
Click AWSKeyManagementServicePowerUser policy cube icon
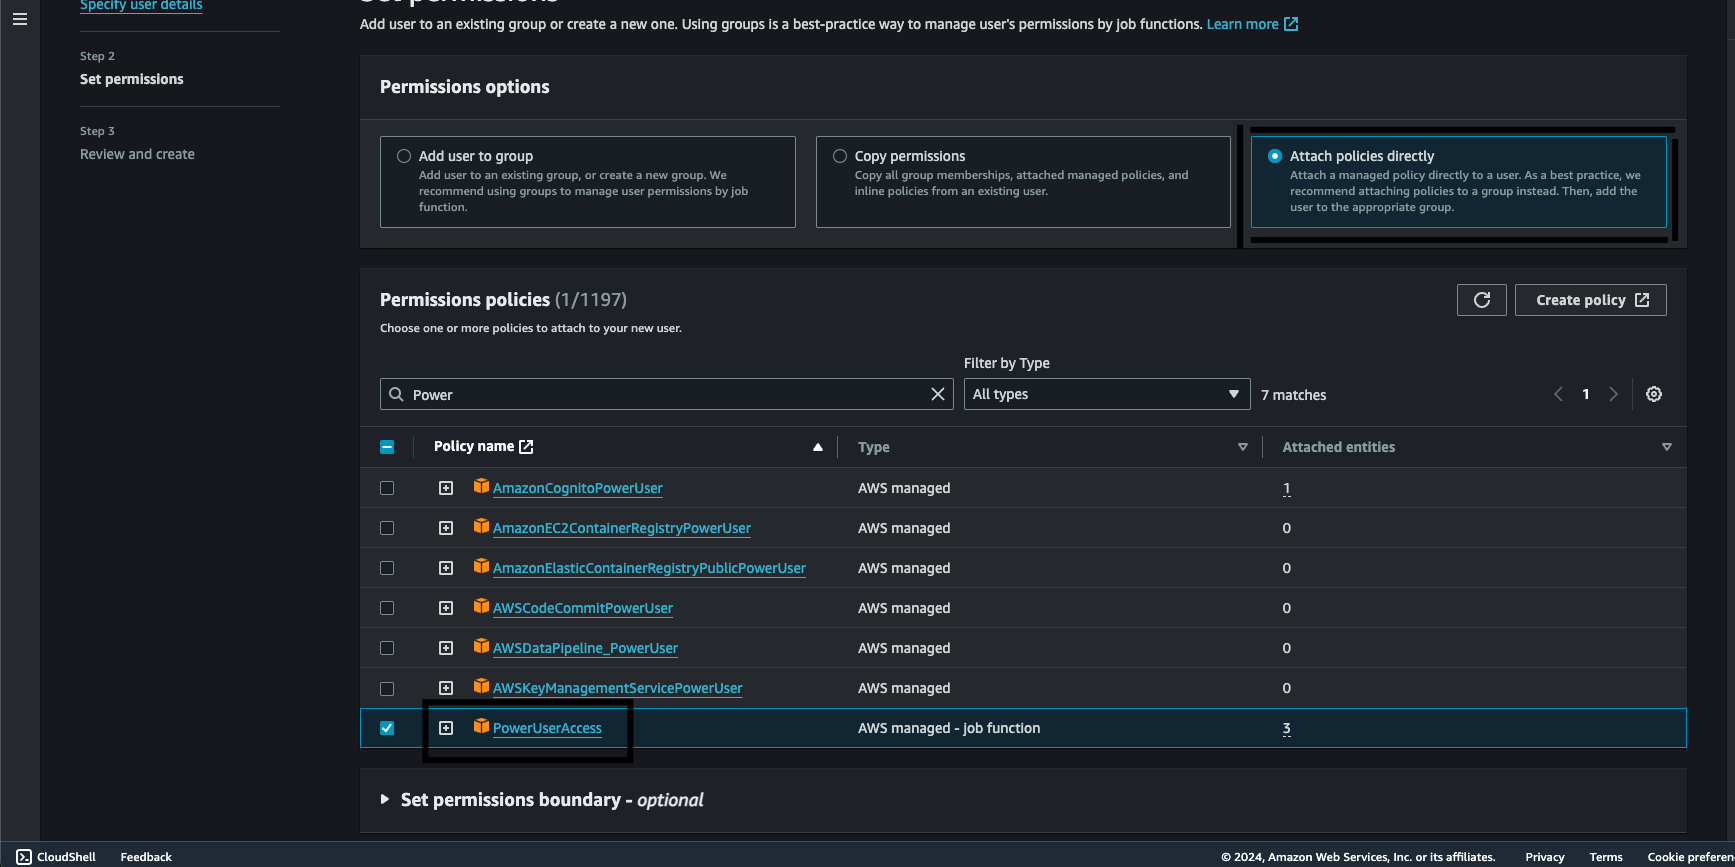[481, 686]
